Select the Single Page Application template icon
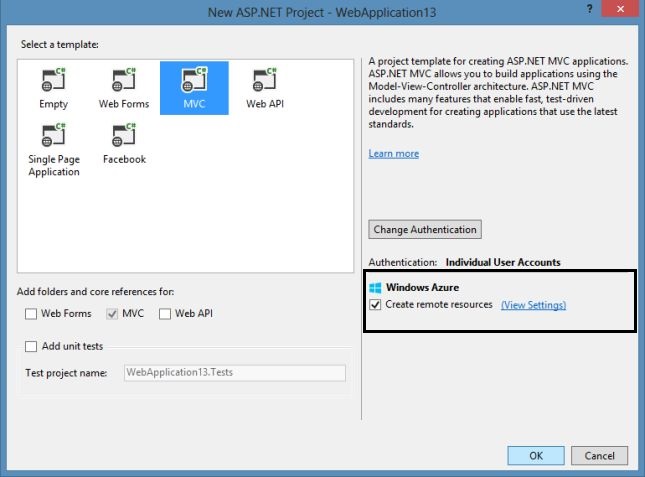The width and height of the screenshot is (645, 477). tap(53, 135)
